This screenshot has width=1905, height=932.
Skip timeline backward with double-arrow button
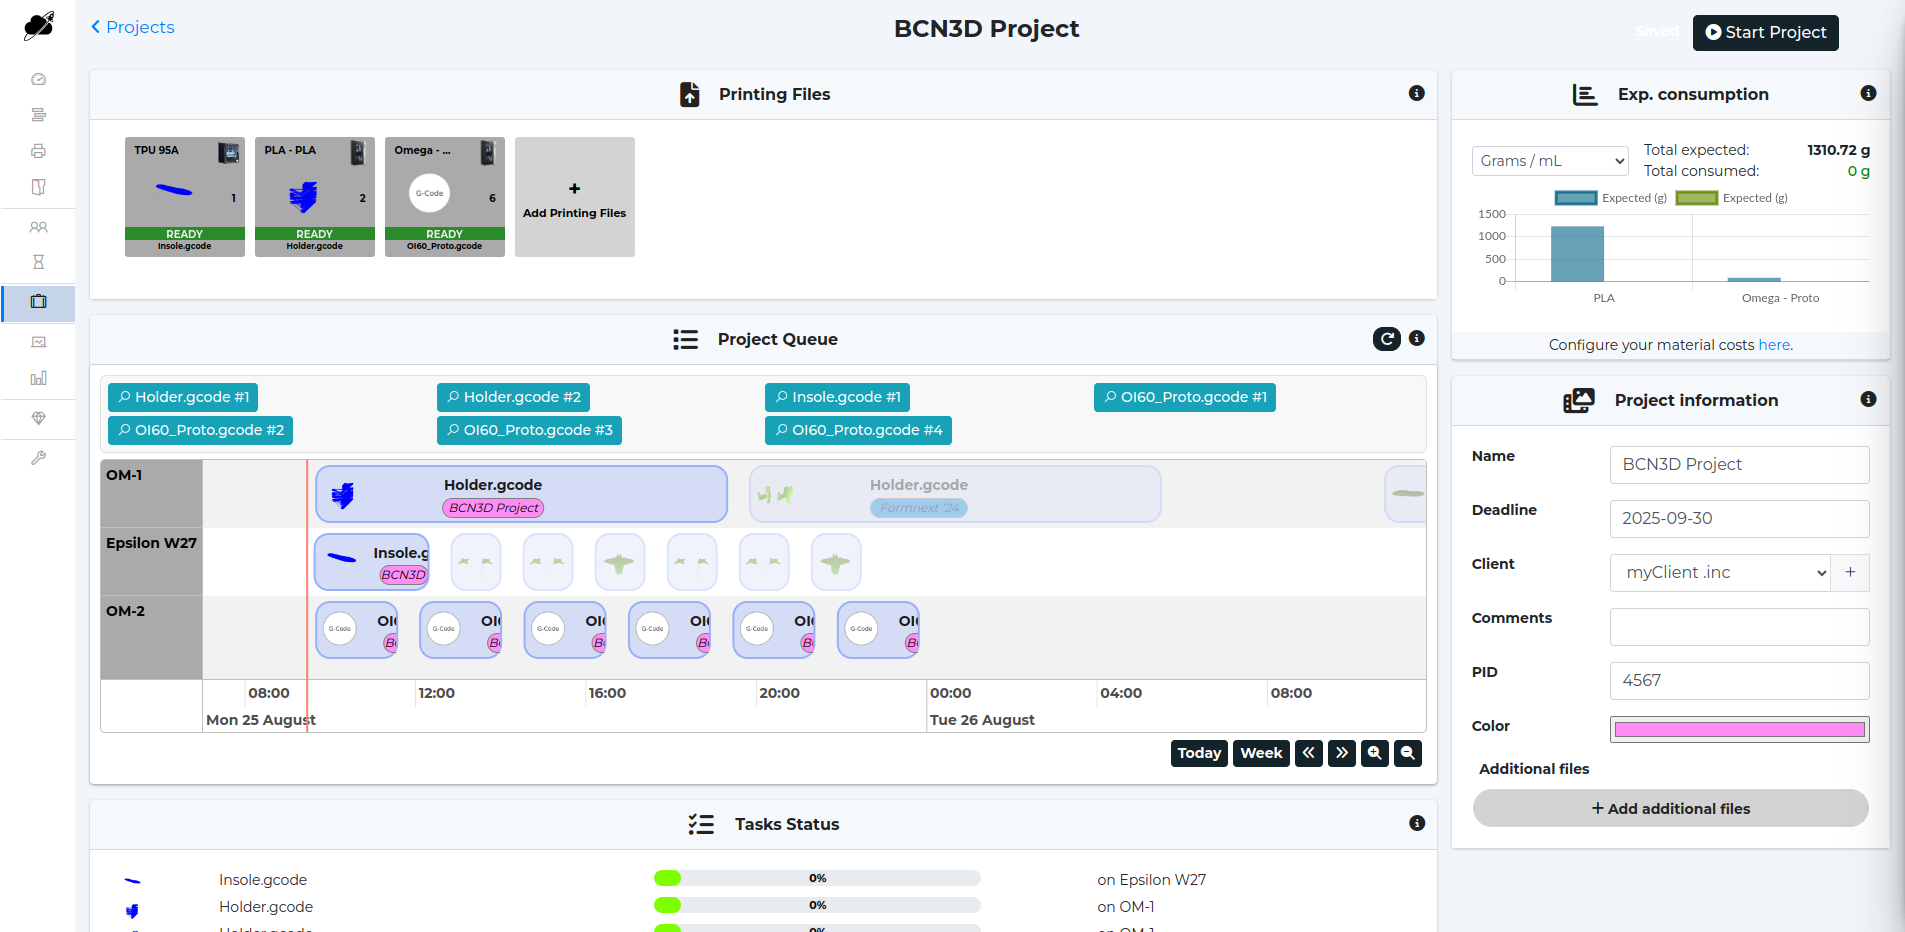1309,753
